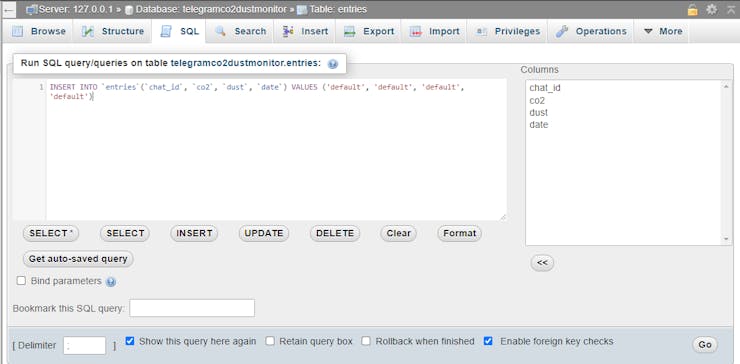Open the Import tab
This screenshot has width=740, height=364.
435,32
